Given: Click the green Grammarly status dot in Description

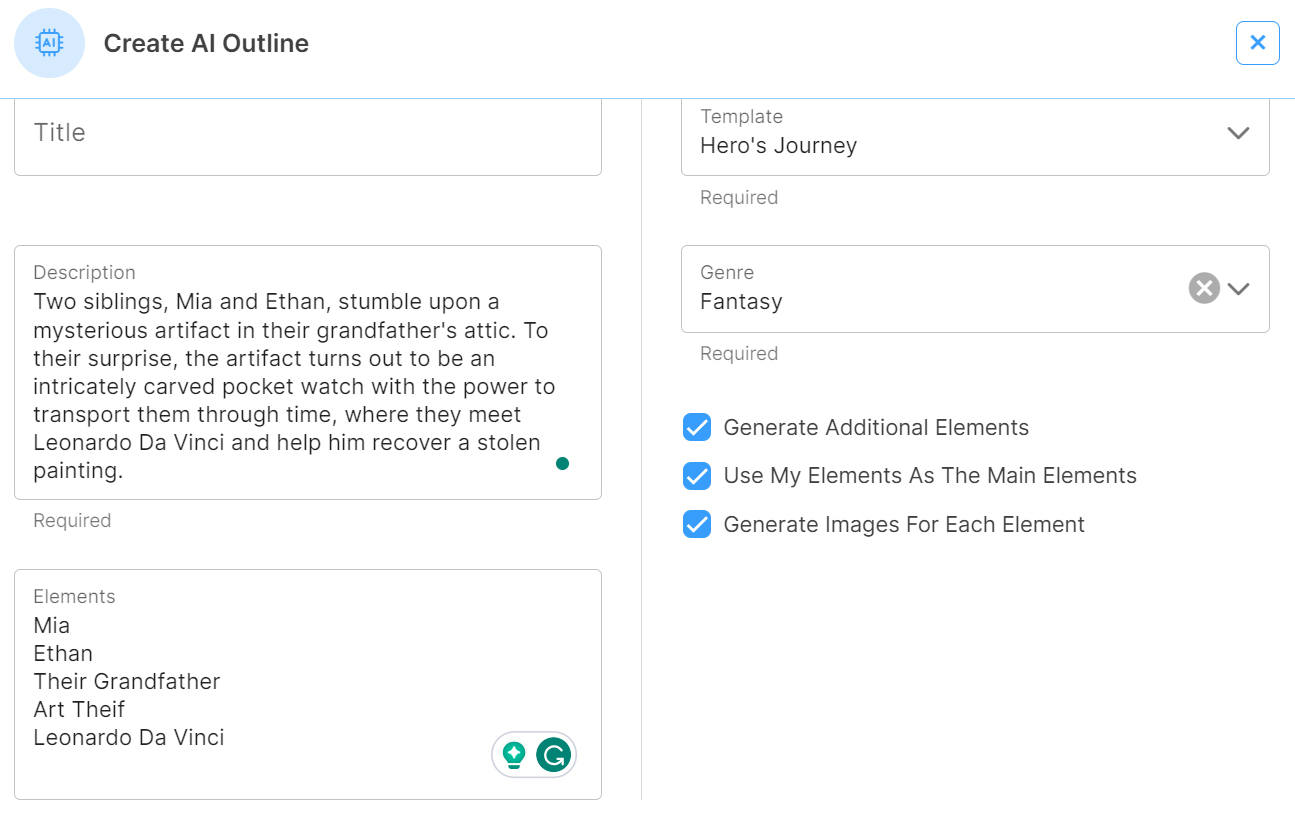Looking at the screenshot, I should pyautogui.click(x=562, y=463).
